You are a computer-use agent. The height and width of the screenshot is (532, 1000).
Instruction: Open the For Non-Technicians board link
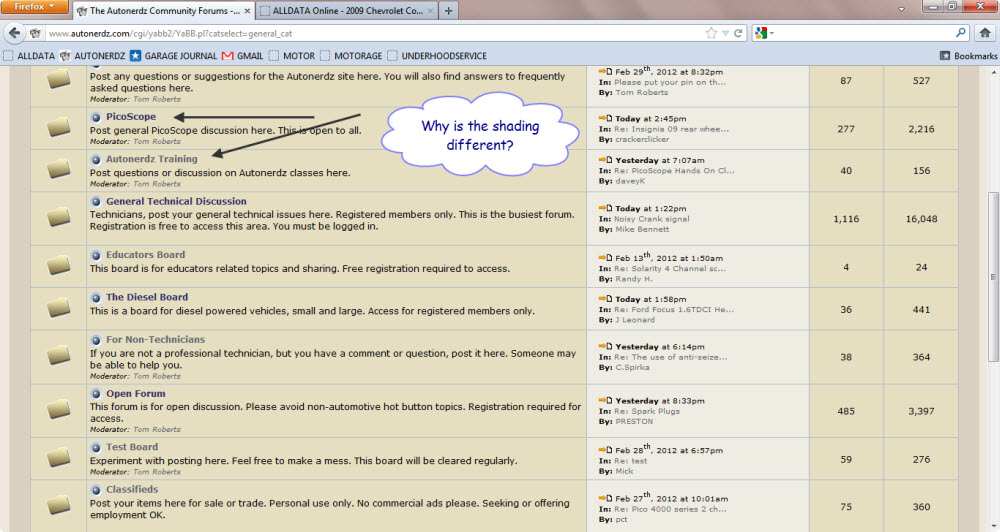(156, 339)
